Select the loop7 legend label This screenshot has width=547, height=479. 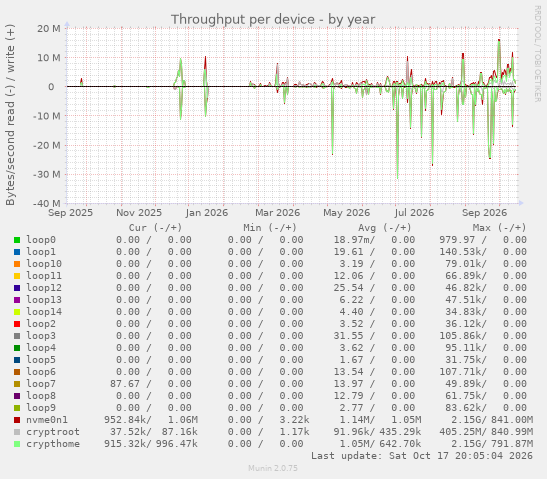(x=41, y=384)
